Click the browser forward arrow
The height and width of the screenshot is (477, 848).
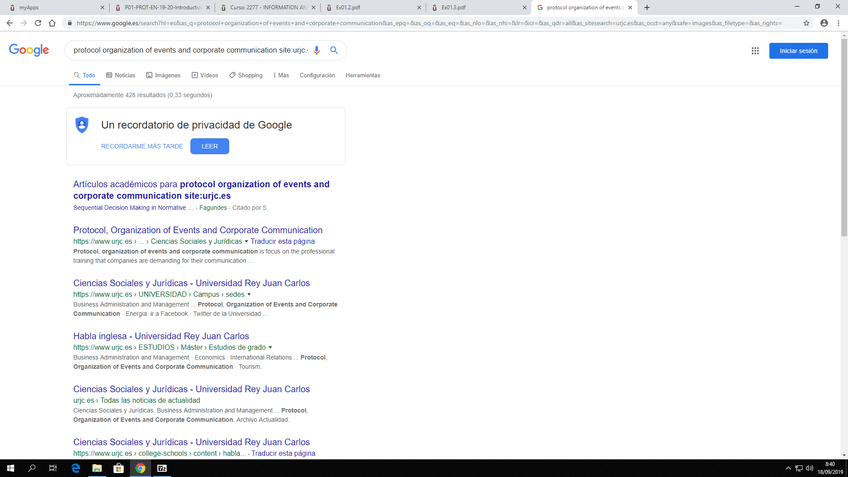[24, 23]
